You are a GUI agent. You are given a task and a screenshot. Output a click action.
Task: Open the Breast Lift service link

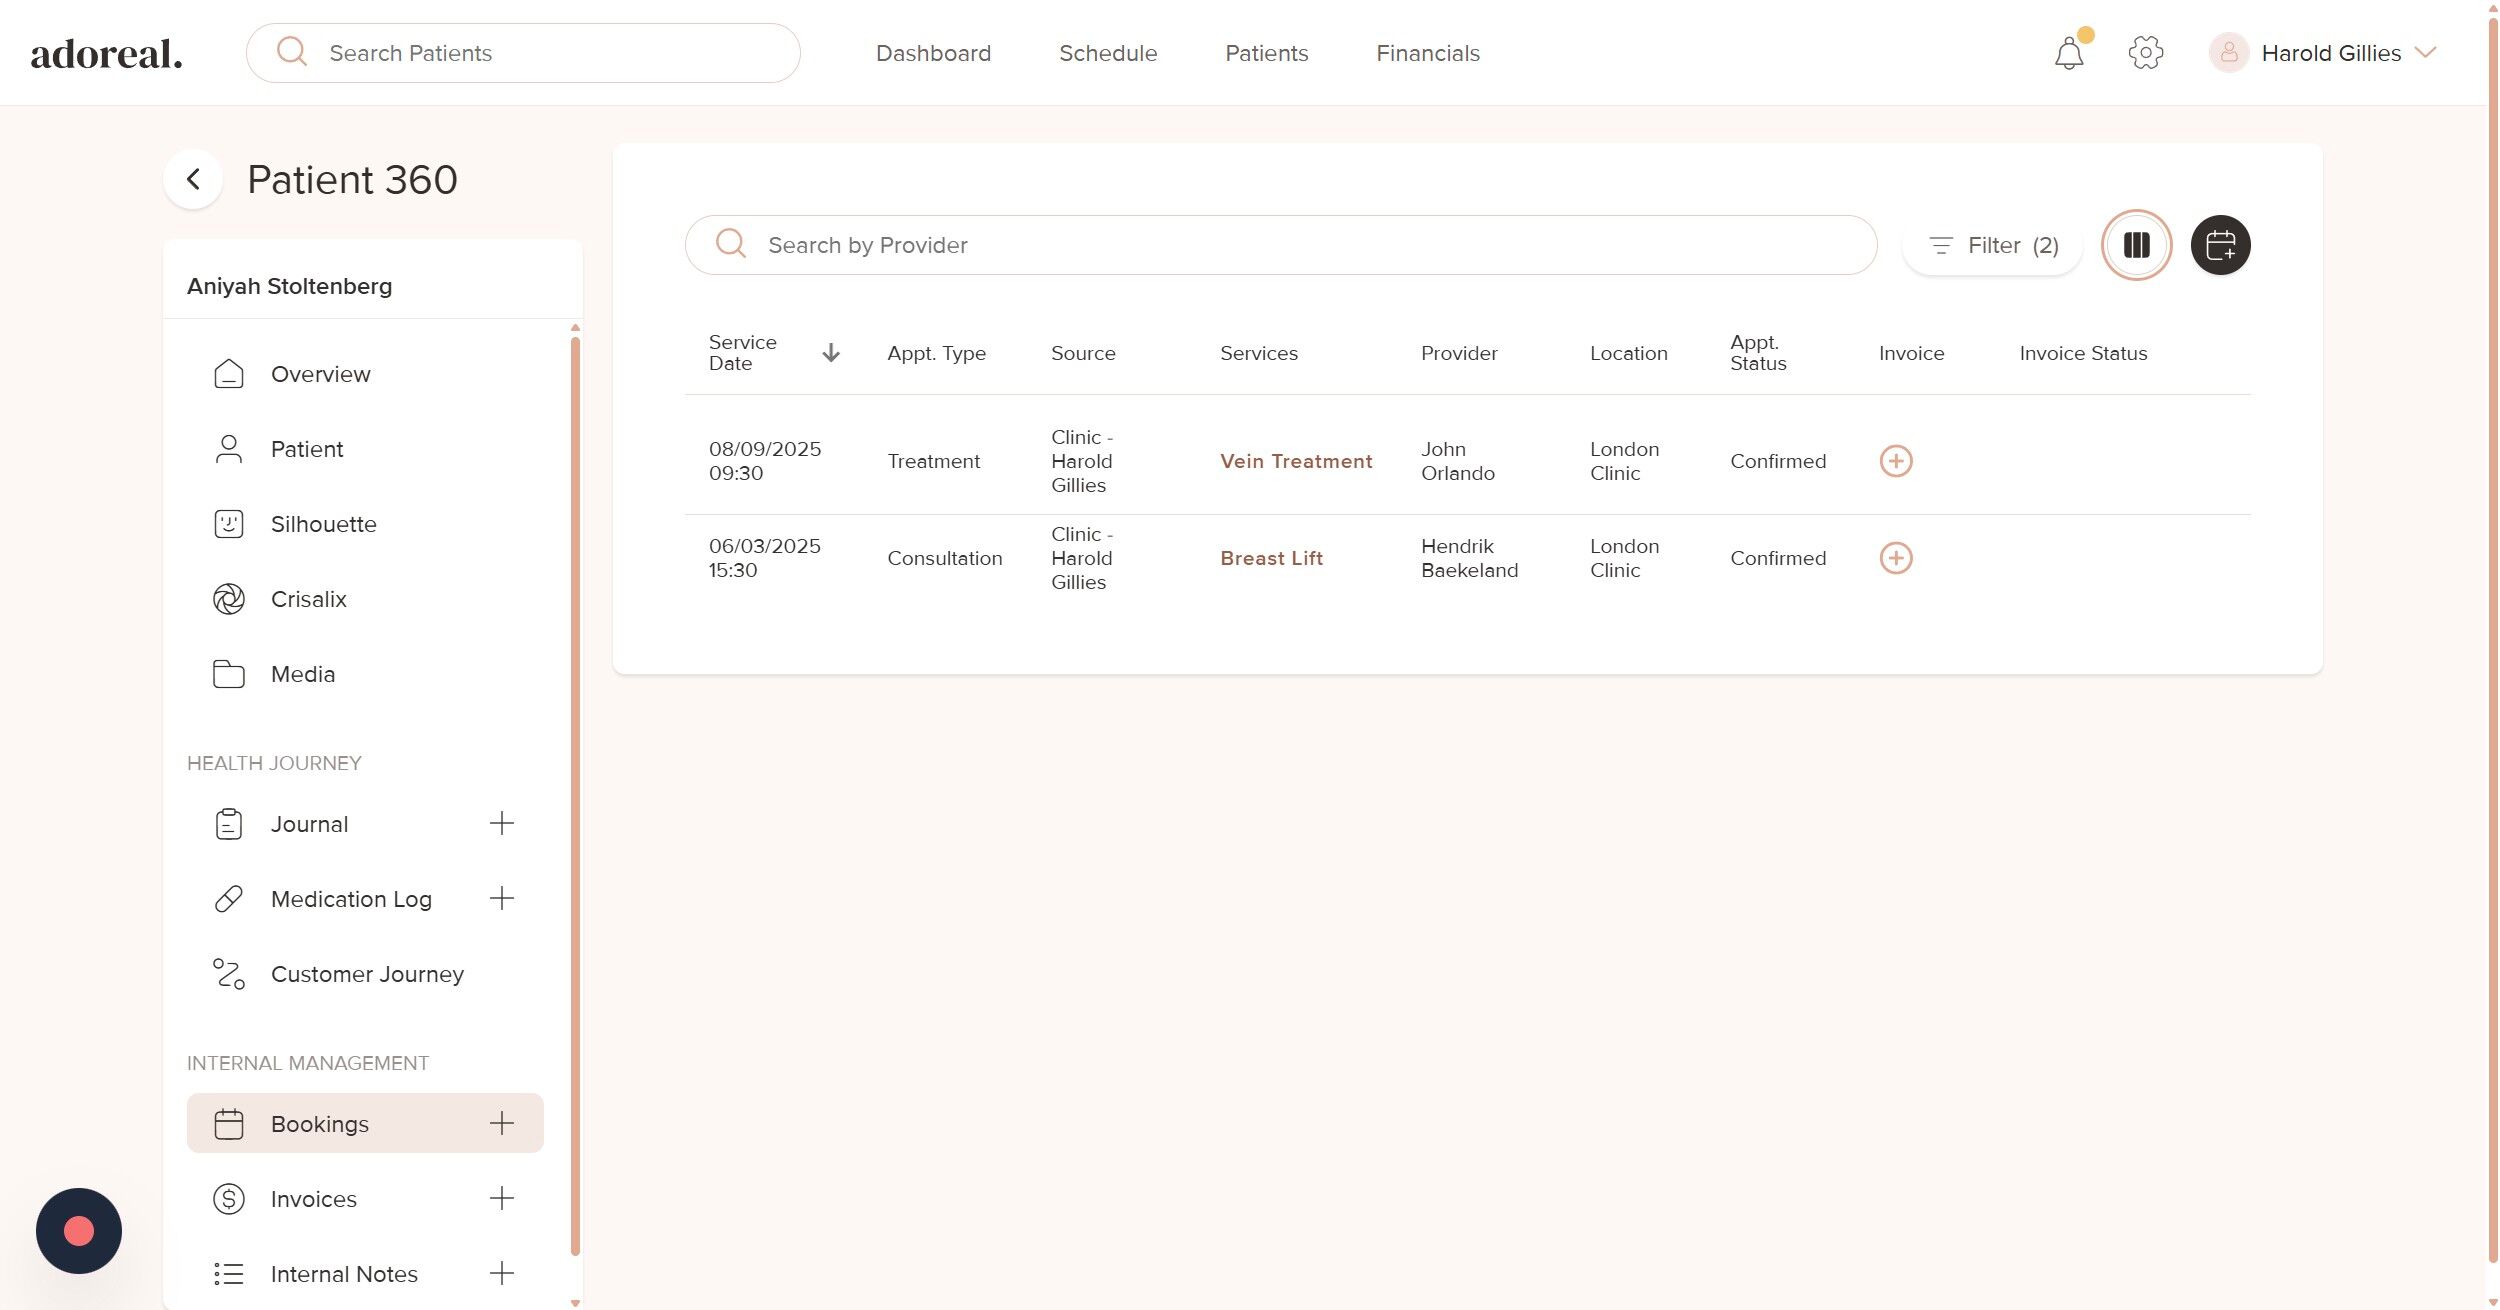coord(1270,558)
